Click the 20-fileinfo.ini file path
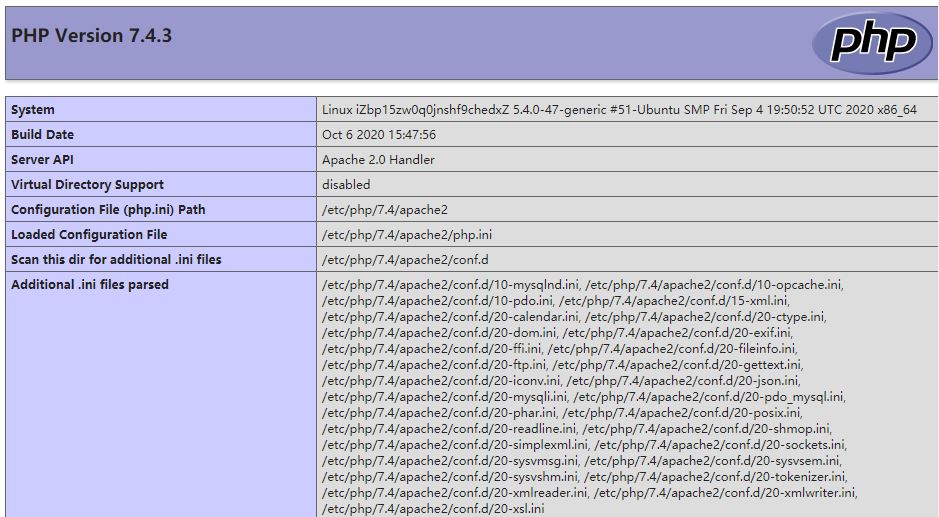This screenshot has width=939, height=517. coord(671,349)
